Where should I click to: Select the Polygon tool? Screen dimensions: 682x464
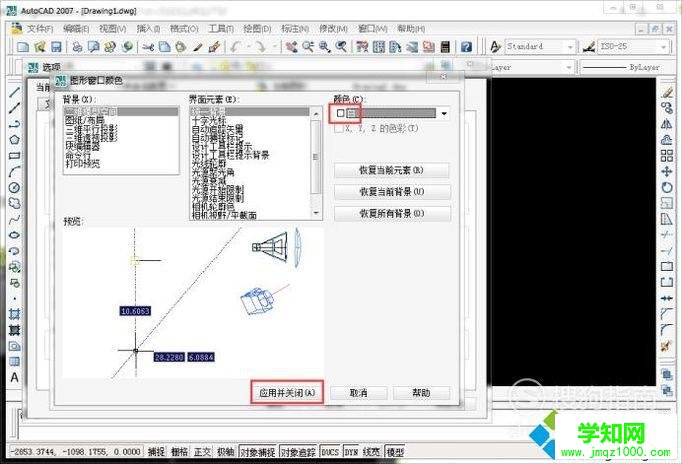(14, 140)
